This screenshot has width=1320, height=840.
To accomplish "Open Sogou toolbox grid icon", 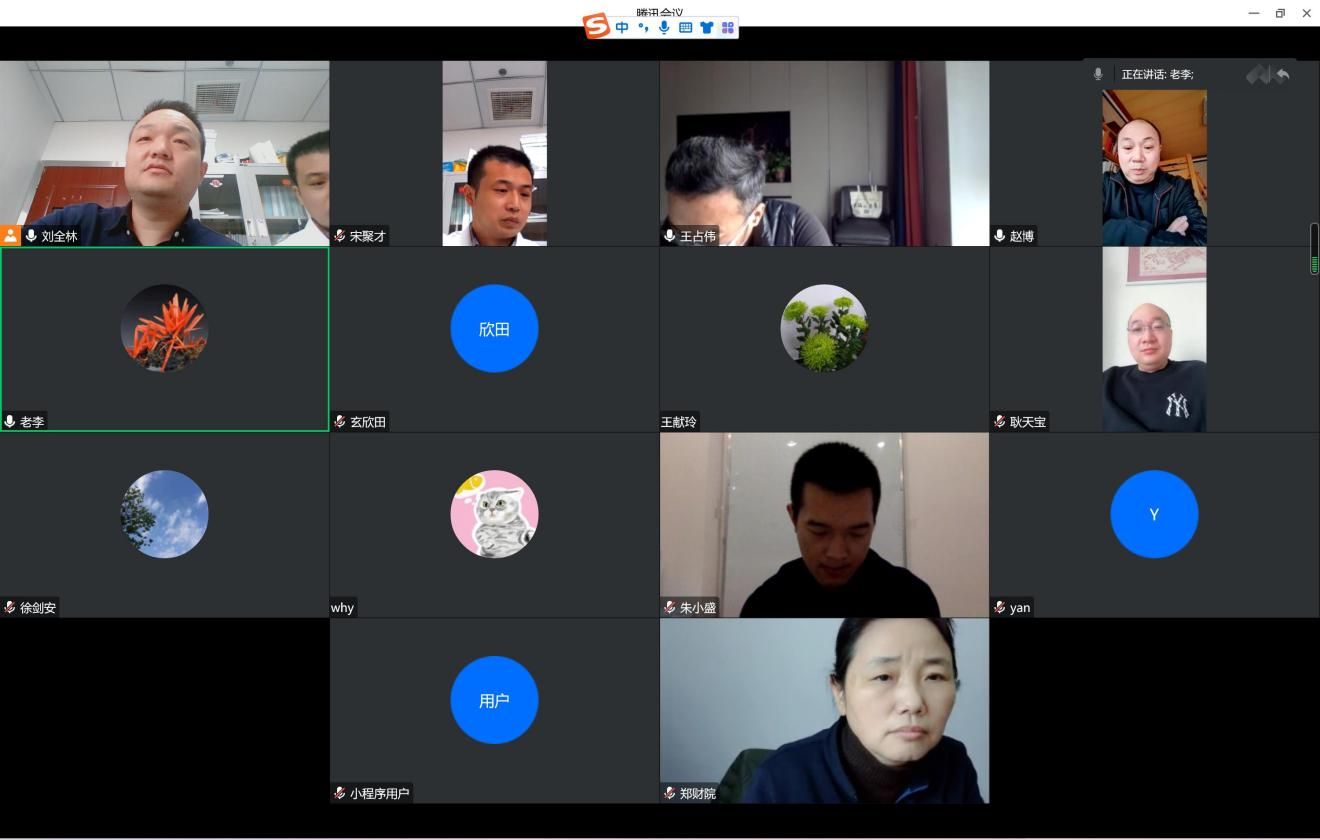I will pos(727,28).
